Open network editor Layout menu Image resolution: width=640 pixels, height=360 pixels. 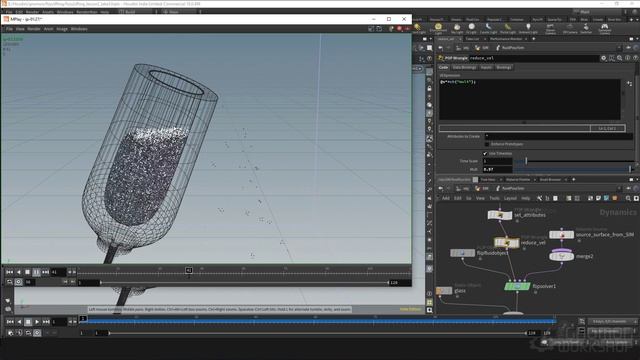click(x=510, y=198)
